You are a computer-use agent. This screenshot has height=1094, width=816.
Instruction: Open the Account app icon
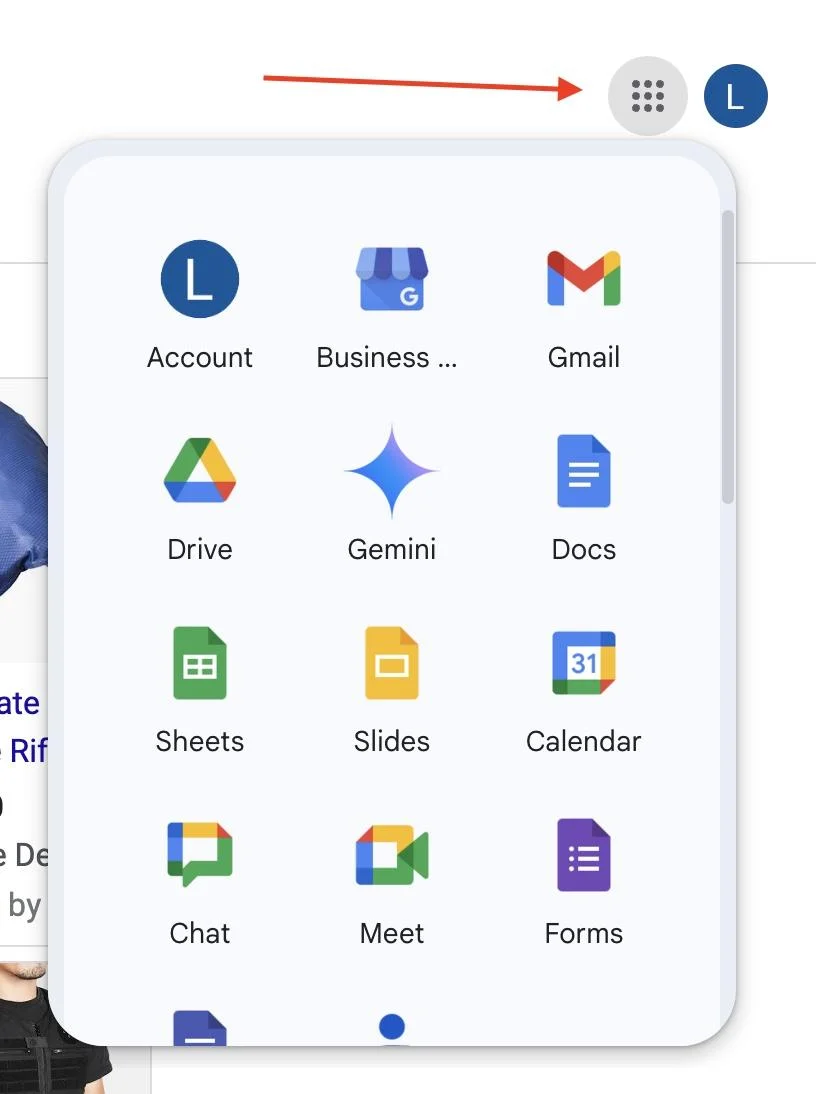(x=200, y=279)
